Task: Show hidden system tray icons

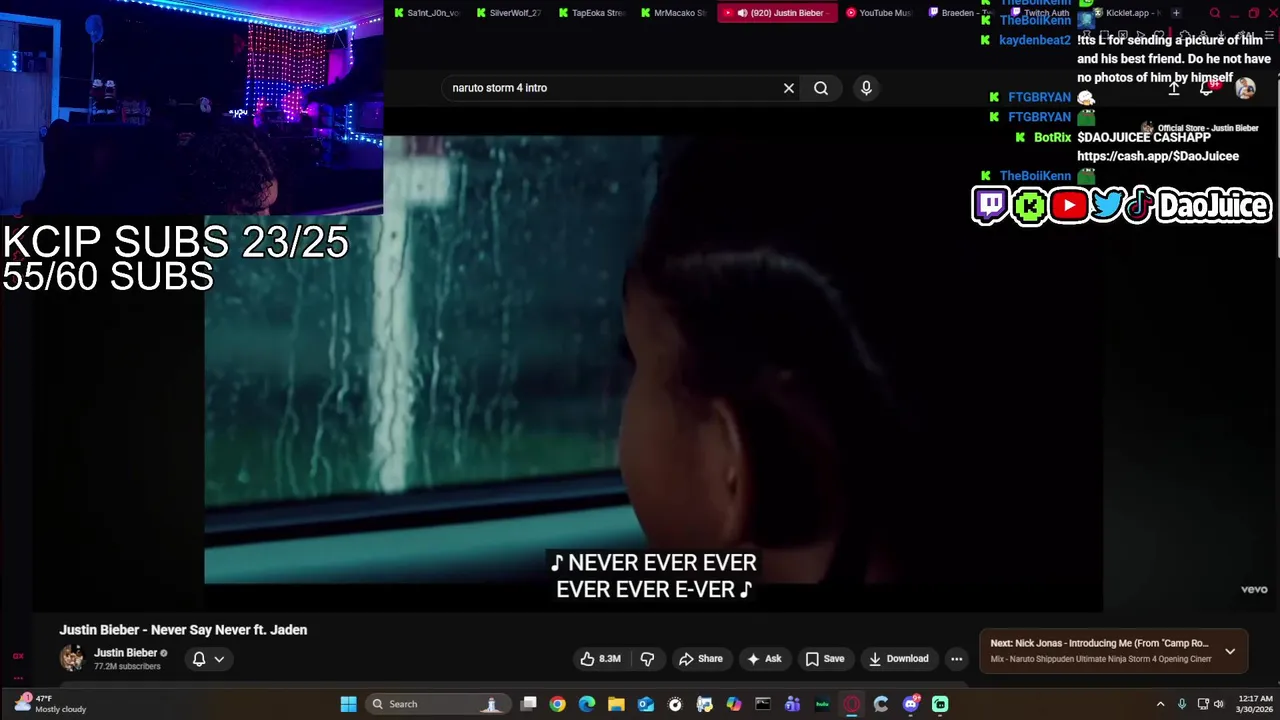Action: click(x=1160, y=704)
